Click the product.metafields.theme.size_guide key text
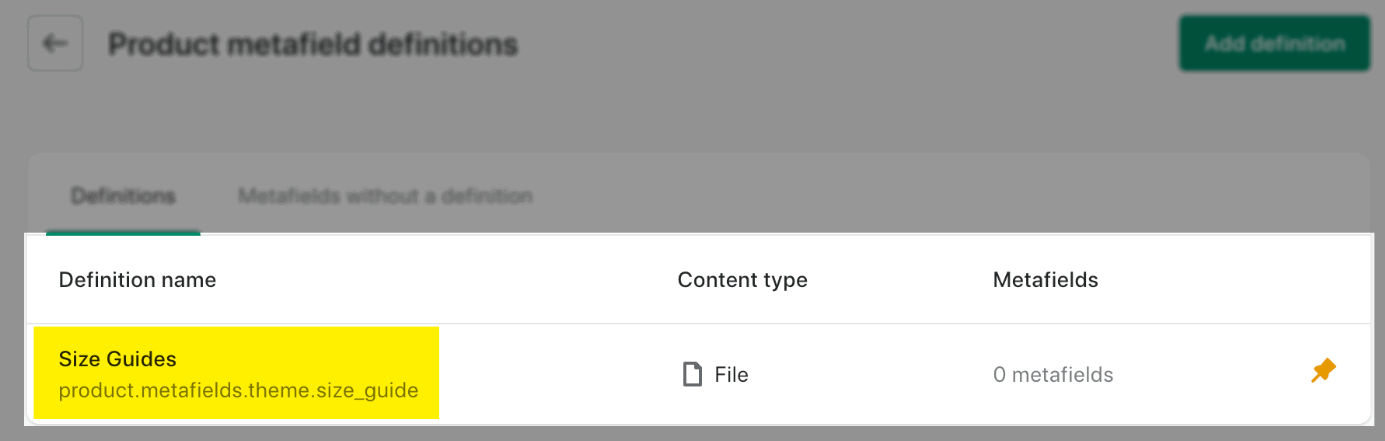The image size is (1385, 441). click(238, 390)
